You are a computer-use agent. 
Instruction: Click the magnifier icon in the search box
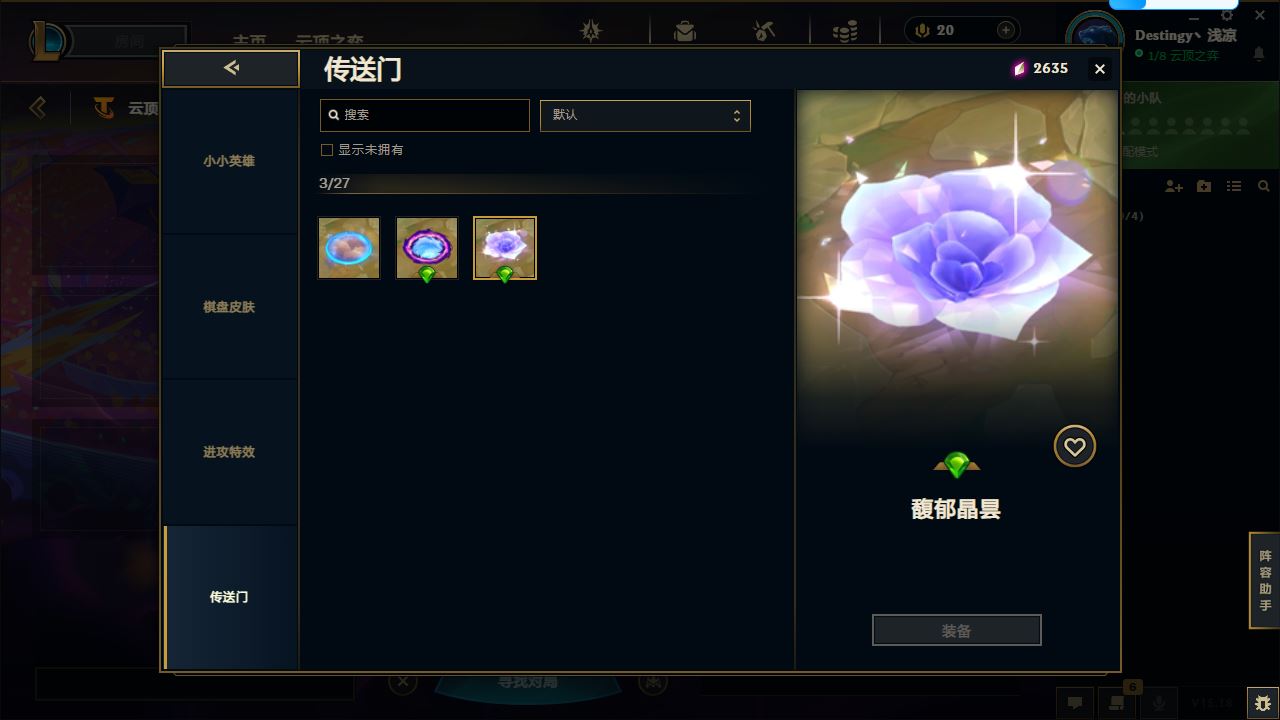[x=334, y=115]
